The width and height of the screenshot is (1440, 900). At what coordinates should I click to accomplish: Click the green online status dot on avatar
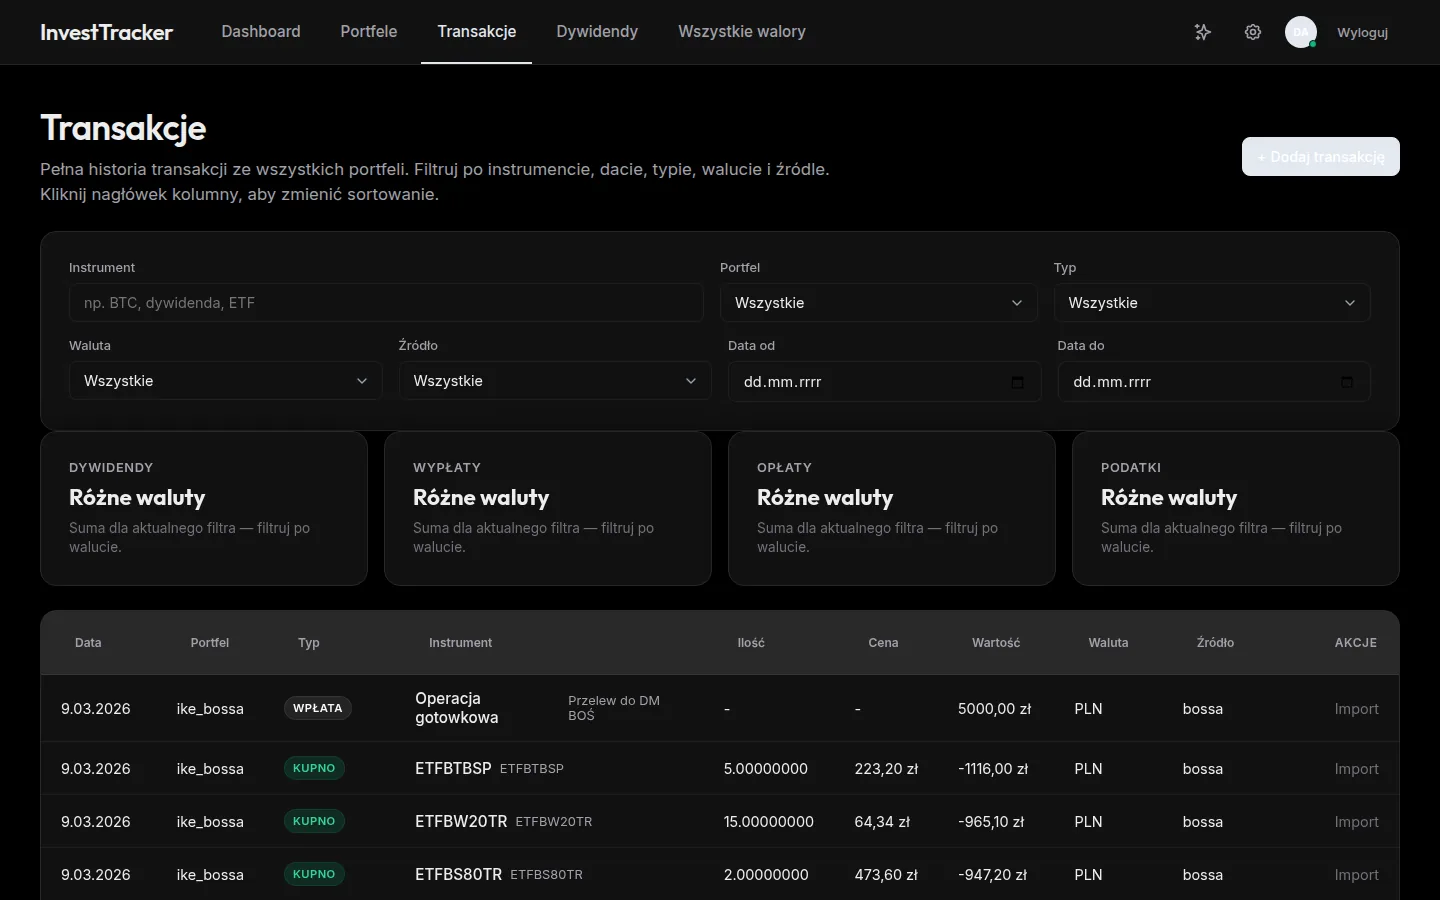pyautogui.click(x=1313, y=45)
